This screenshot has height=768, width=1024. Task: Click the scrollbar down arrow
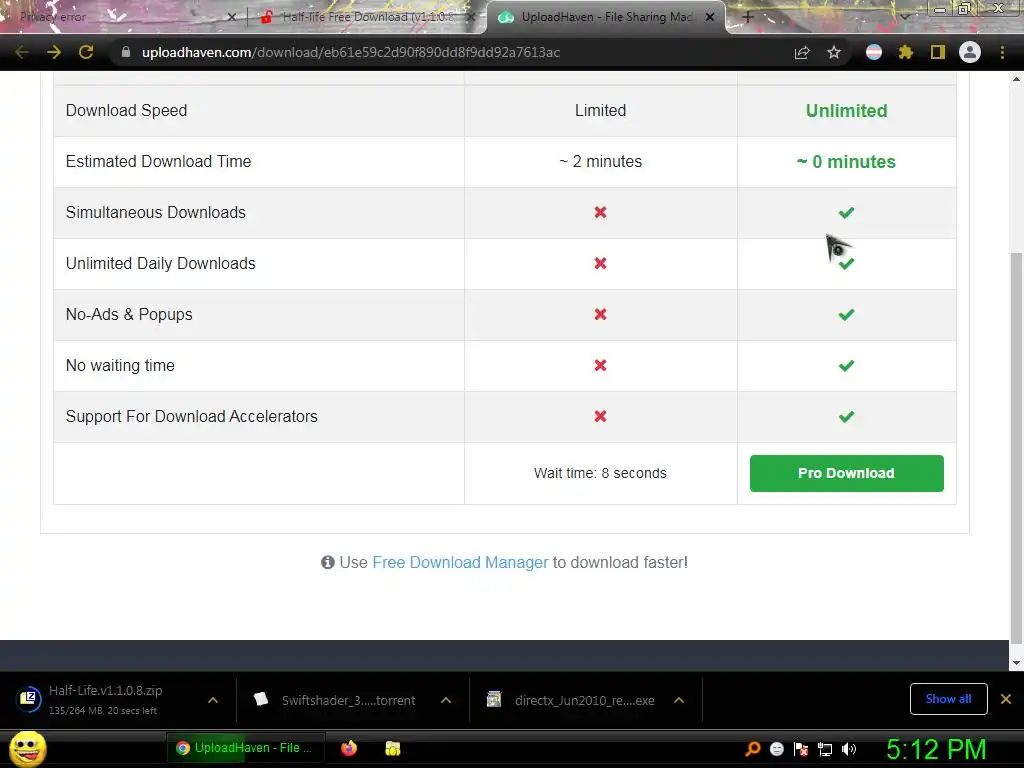1016,663
